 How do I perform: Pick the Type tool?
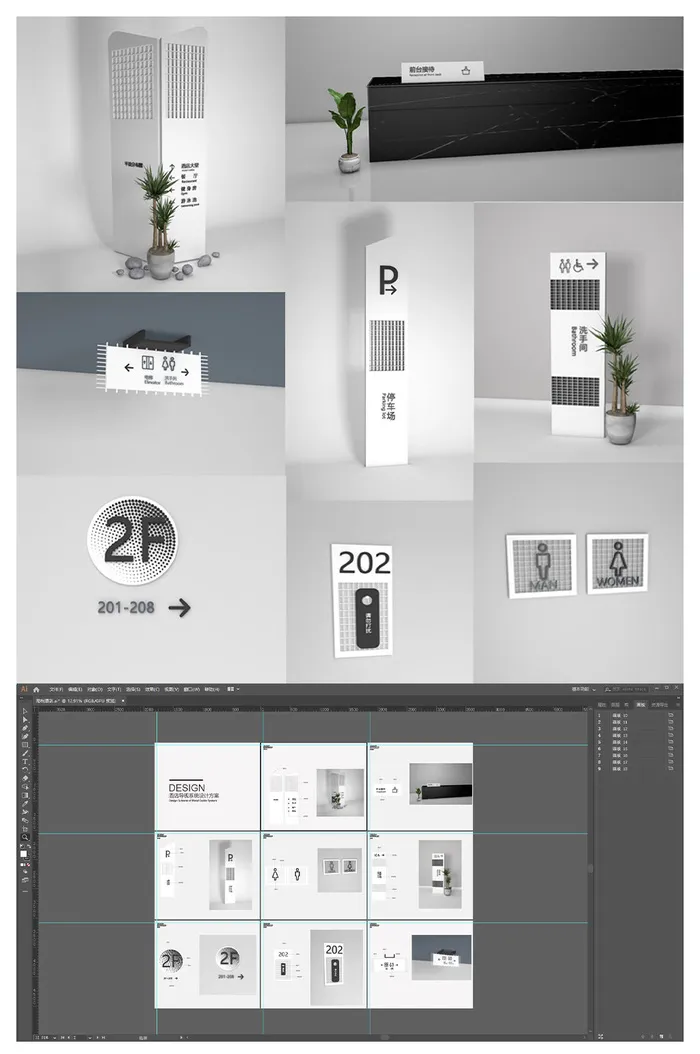24,762
